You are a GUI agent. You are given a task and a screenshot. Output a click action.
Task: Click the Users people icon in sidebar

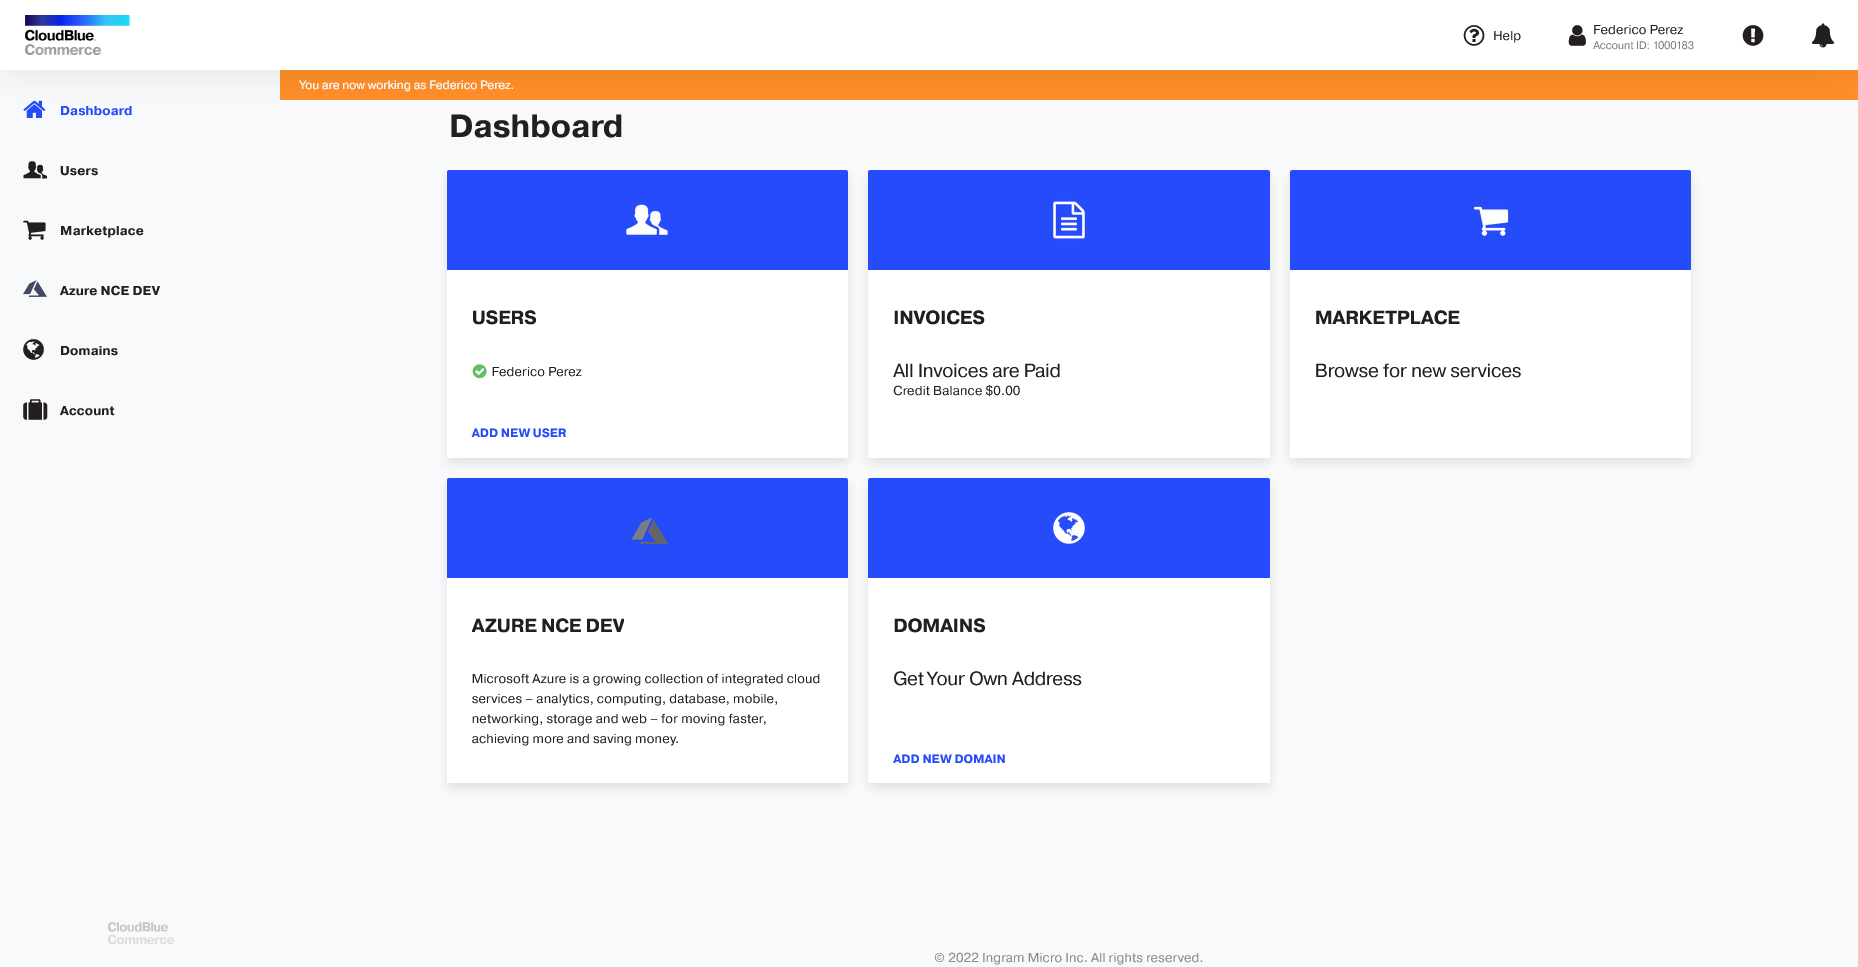[x=35, y=170]
